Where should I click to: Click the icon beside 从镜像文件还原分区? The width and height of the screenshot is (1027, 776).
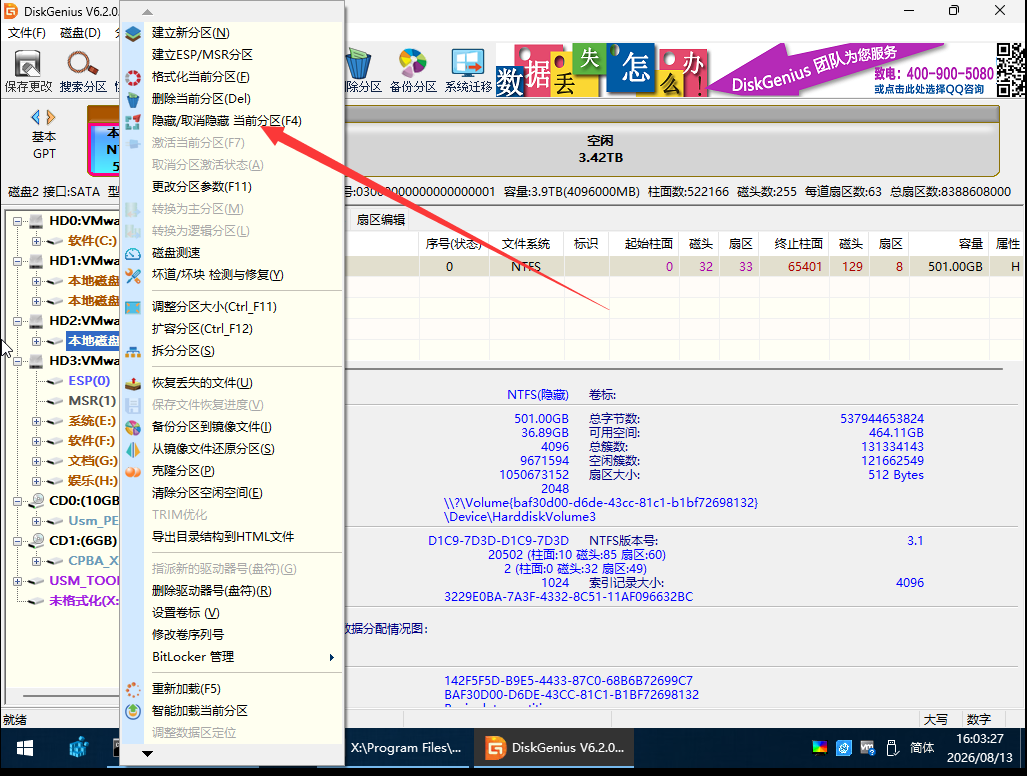[133, 449]
